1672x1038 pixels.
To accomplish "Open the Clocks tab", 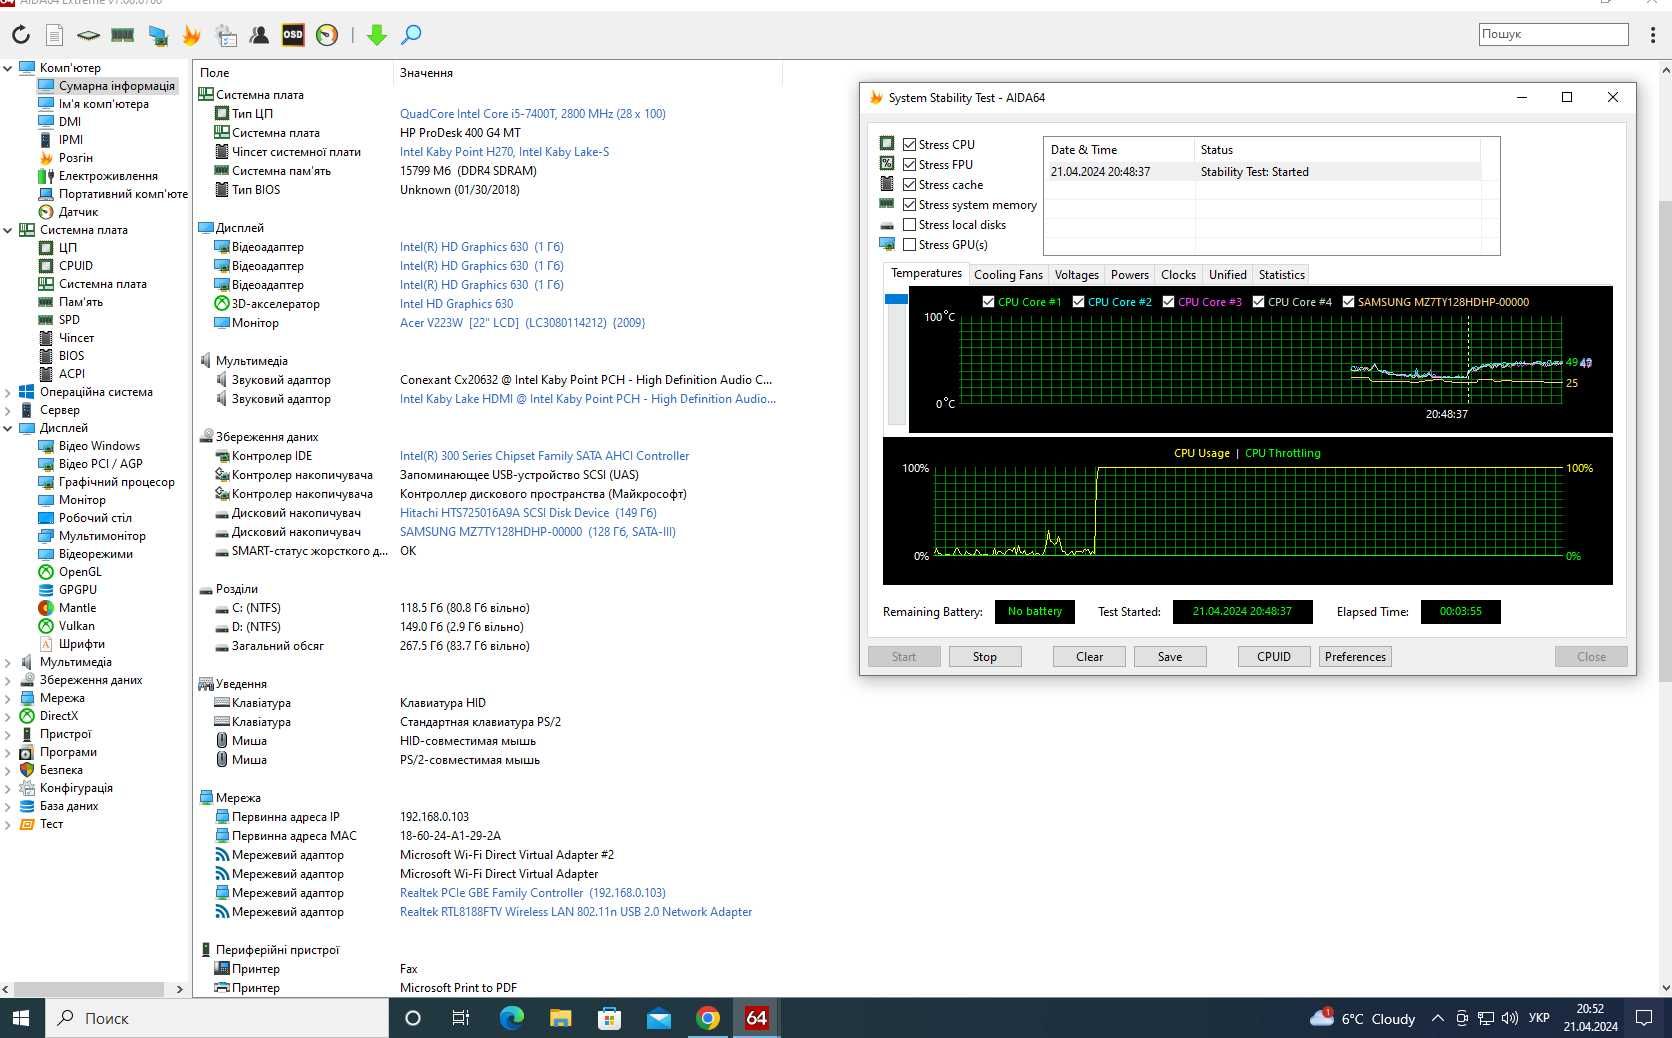I will tap(1178, 275).
